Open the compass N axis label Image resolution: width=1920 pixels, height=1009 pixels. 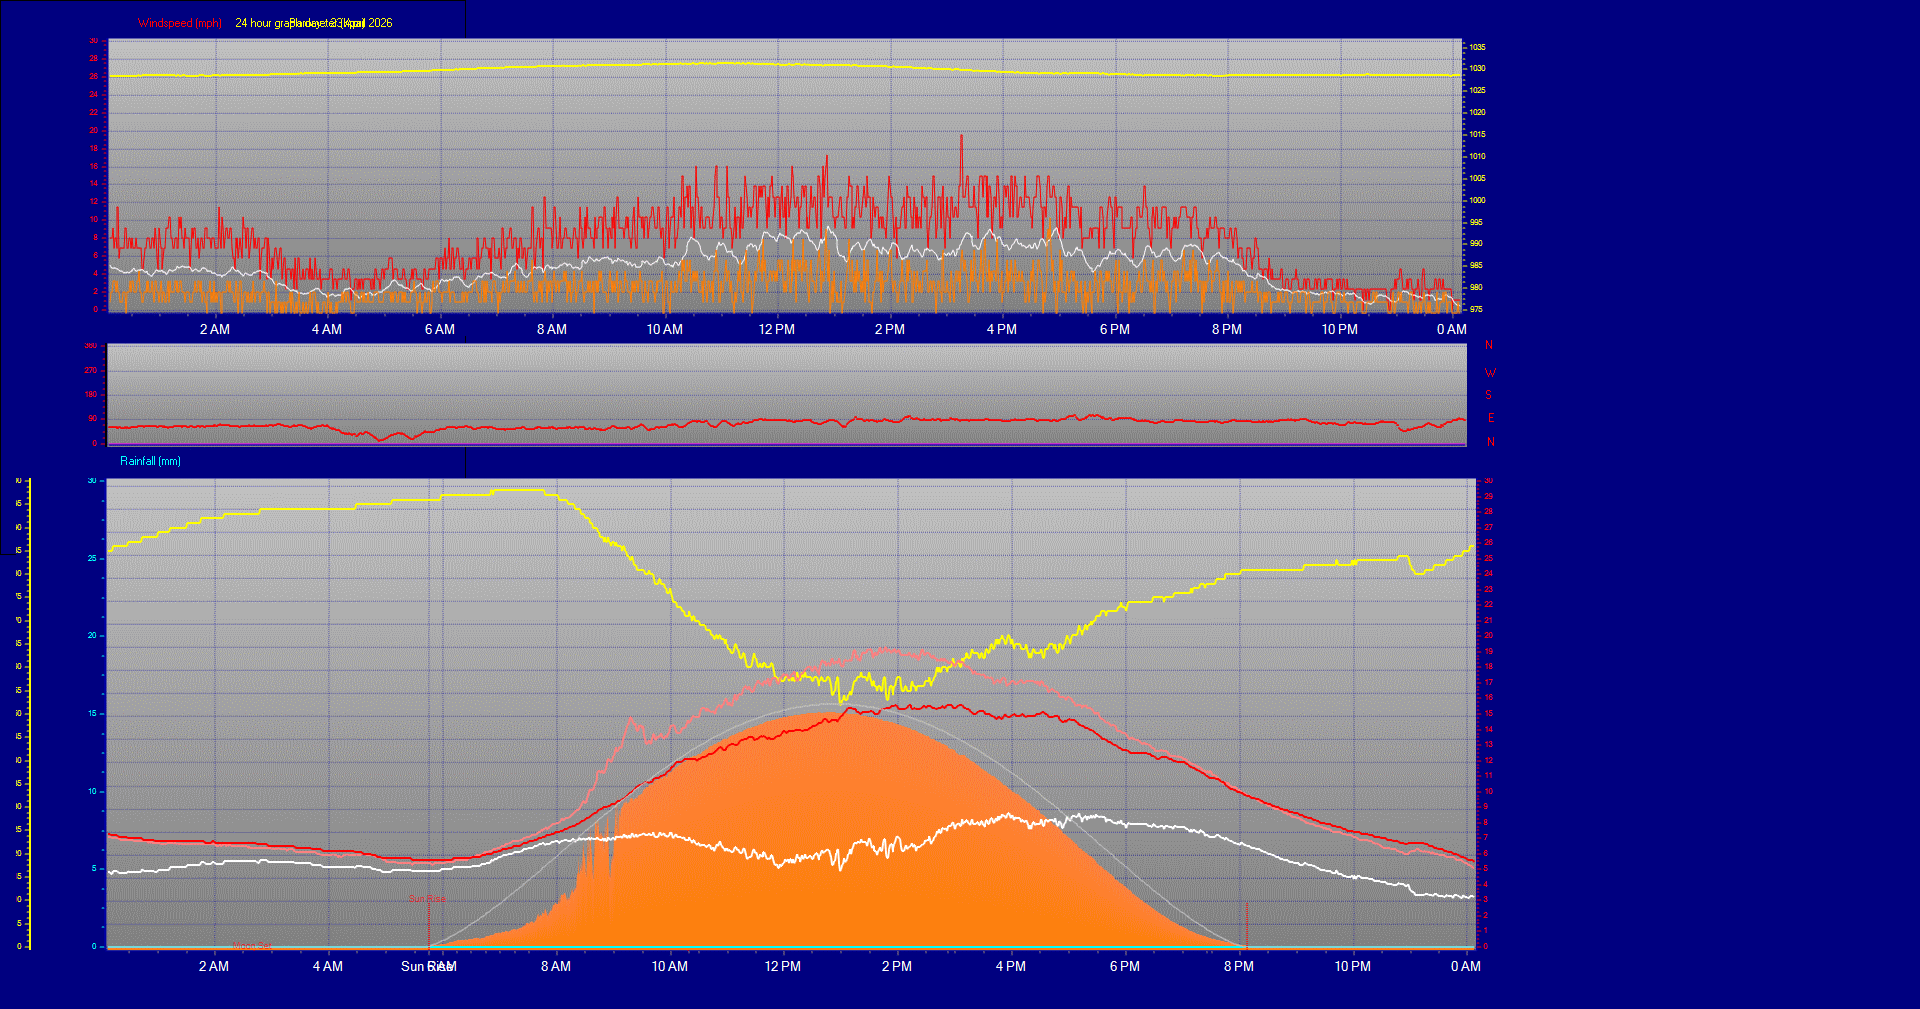point(1489,344)
